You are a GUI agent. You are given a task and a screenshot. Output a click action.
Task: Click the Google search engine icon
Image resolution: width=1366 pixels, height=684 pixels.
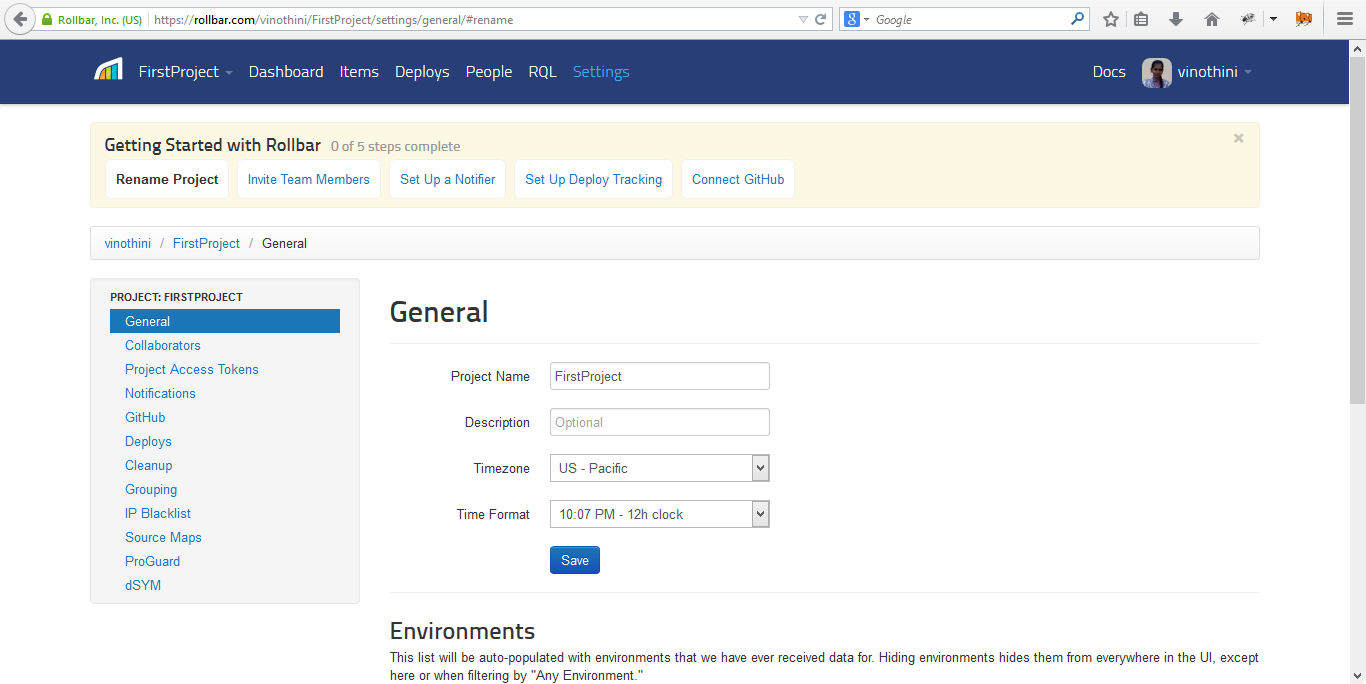tap(852, 19)
